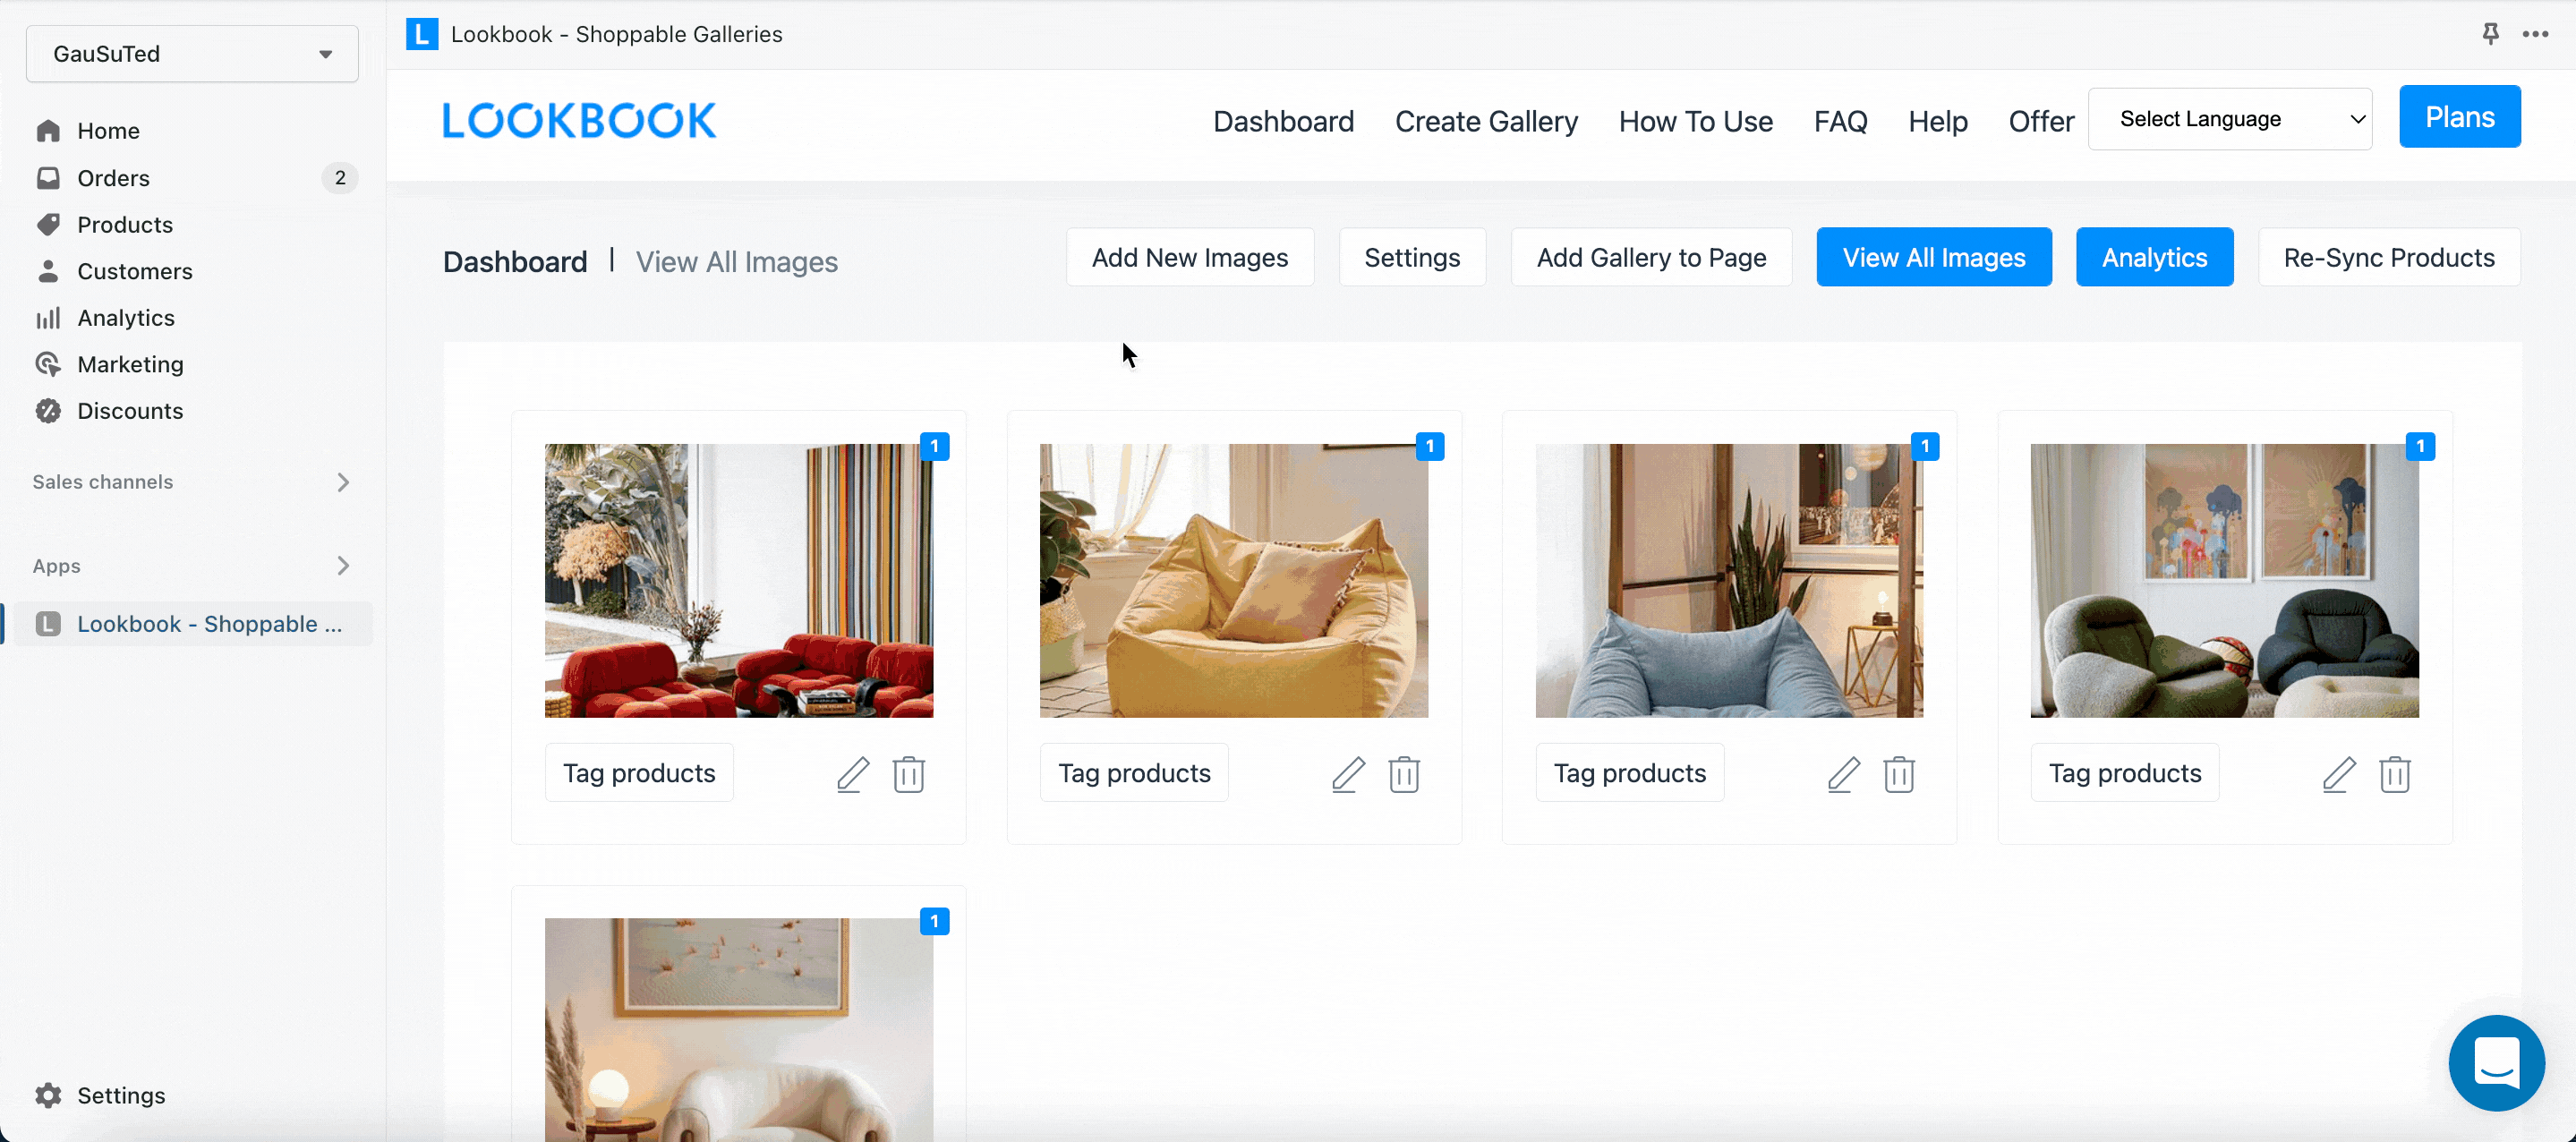Click the Customers person icon
The width and height of the screenshot is (2576, 1142).
pos(48,271)
